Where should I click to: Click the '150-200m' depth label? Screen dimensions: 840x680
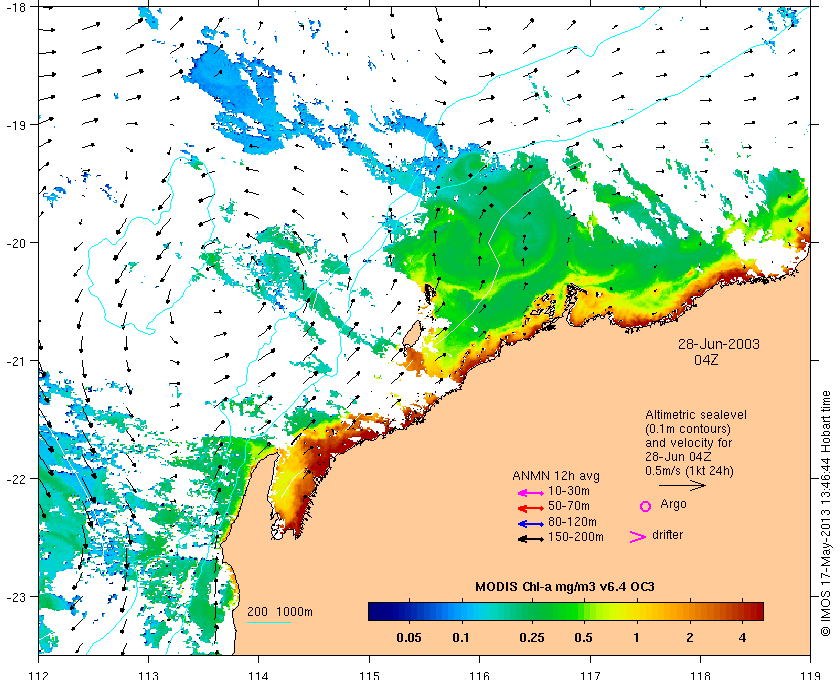click(x=576, y=537)
